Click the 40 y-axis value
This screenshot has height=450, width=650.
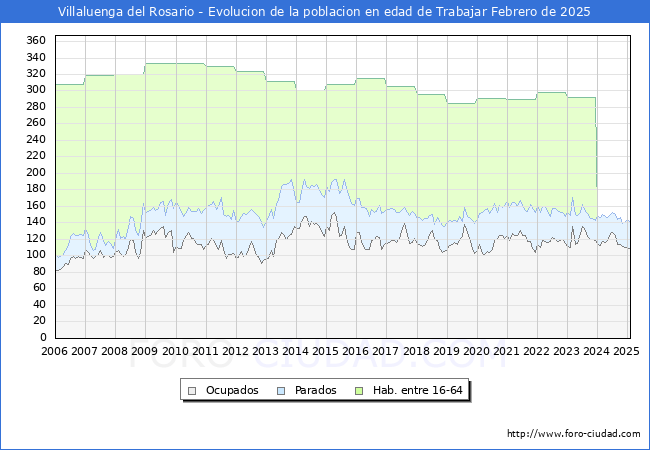(x=39, y=304)
